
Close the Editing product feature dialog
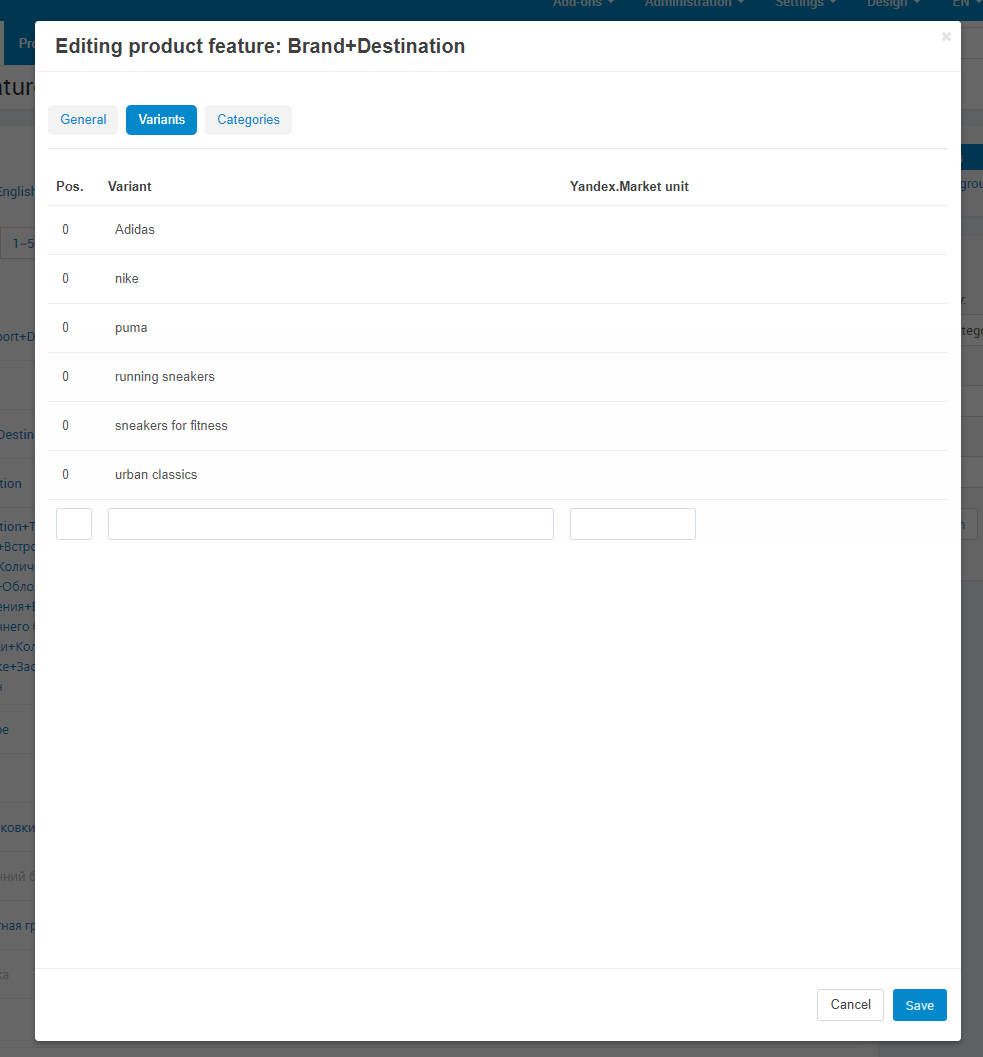[x=946, y=36]
